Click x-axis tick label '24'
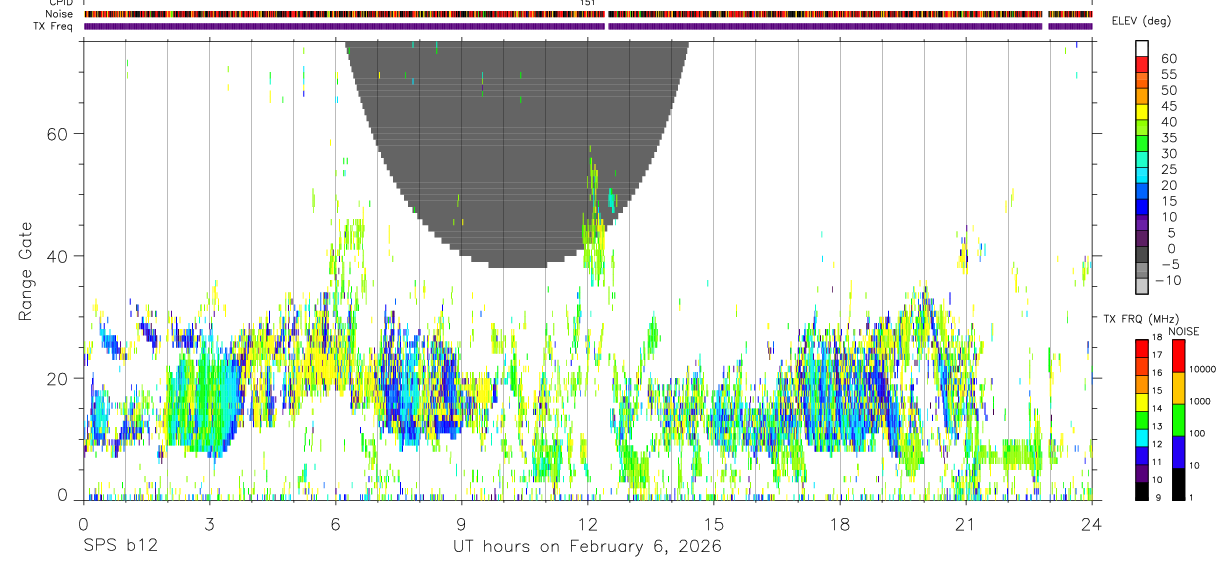Viewport: 1228px width, 567px height. pos(1091,524)
